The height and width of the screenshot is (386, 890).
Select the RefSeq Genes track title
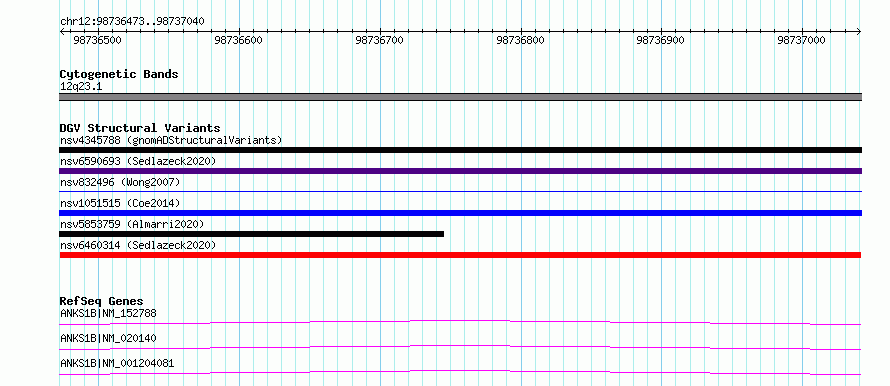click(102, 301)
